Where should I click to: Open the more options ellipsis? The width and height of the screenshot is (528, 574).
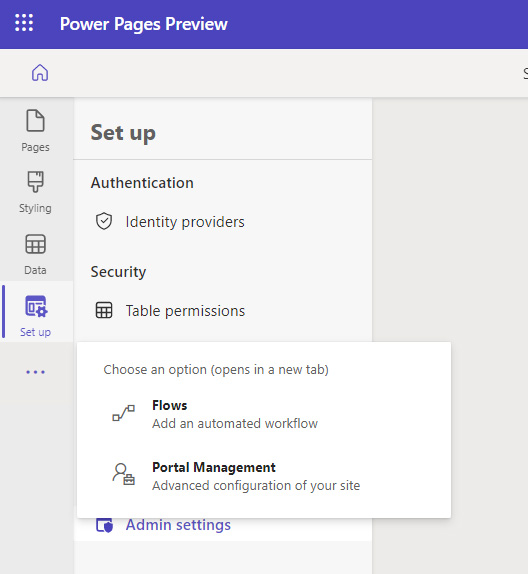(36, 372)
